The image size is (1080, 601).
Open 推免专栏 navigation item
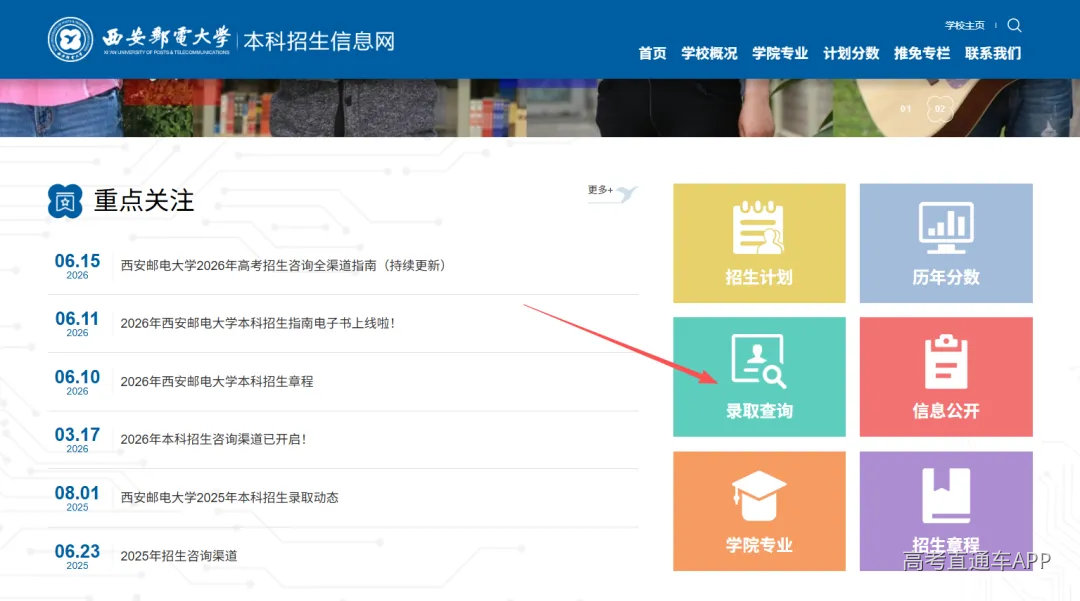[922, 53]
